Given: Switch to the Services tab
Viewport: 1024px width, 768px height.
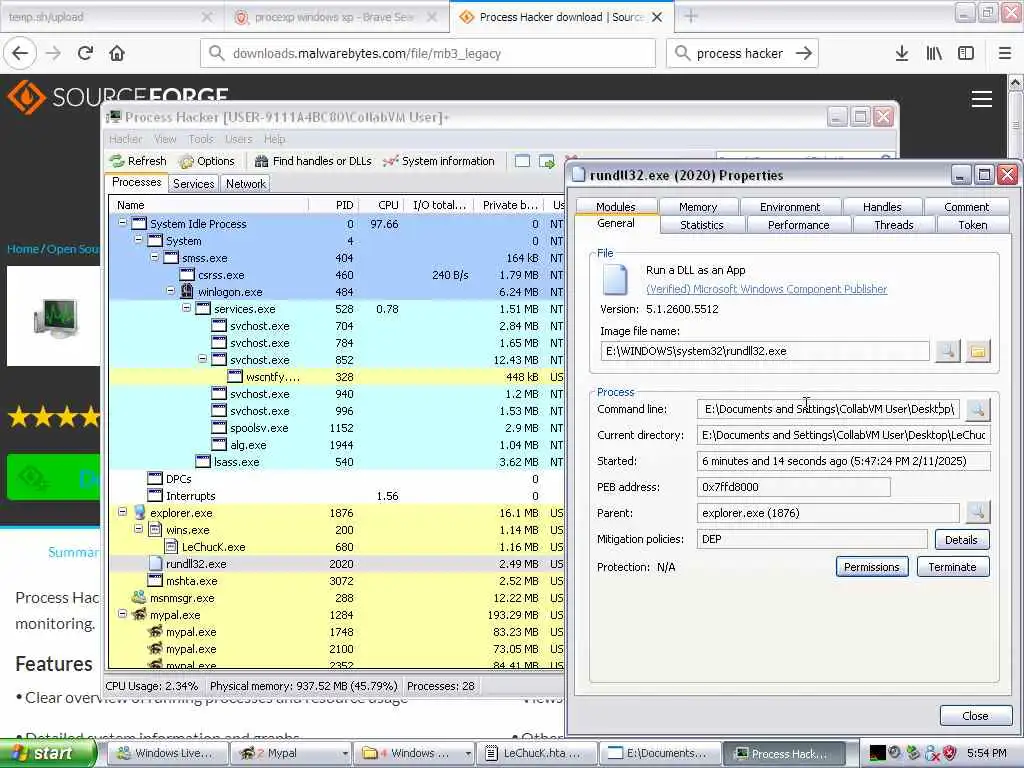Looking at the screenshot, I should (193, 184).
